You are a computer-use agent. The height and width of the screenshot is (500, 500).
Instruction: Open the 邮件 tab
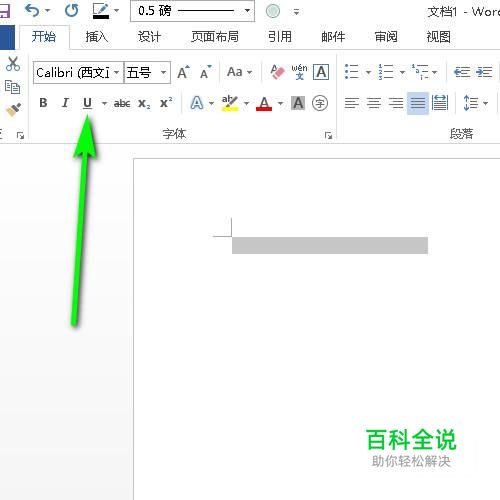[x=333, y=36]
